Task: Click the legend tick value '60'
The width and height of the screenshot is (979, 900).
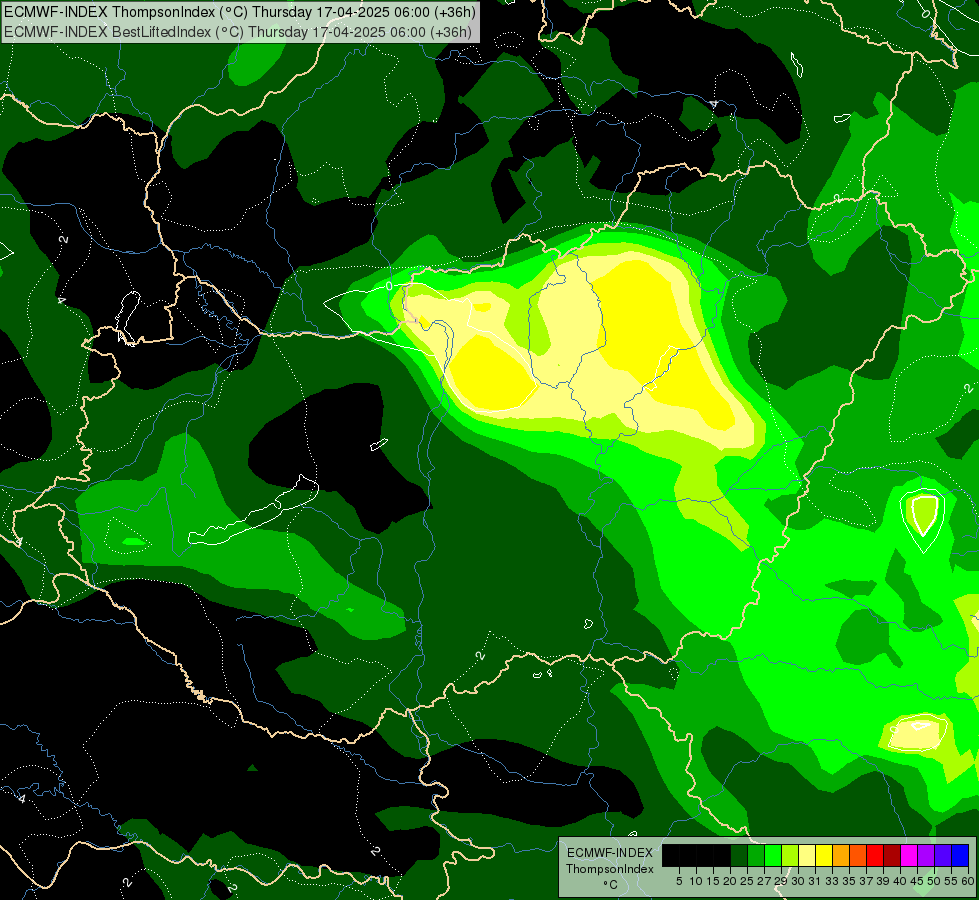Action: (x=968, y=881)
